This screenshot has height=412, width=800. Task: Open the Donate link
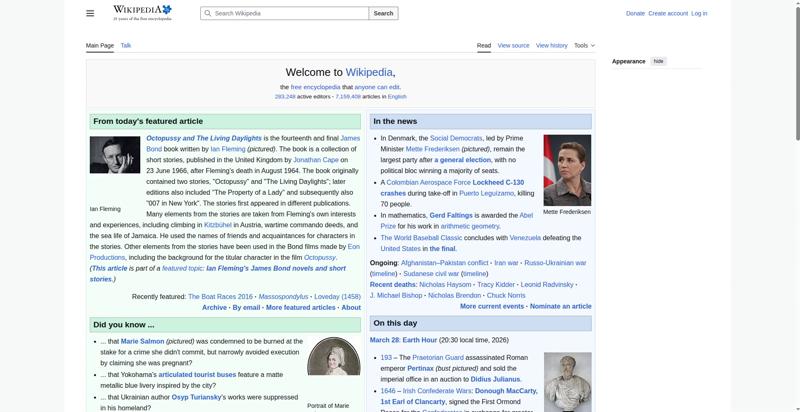(635, 13)
